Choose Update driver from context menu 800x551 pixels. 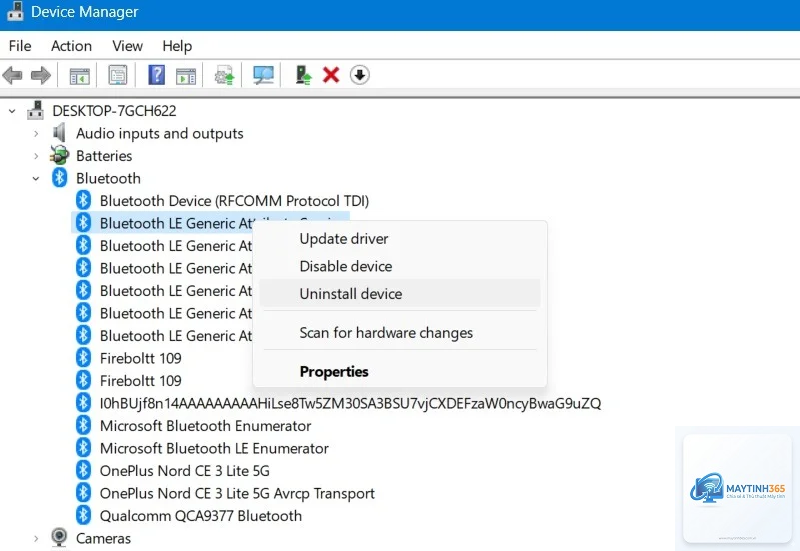pyautogui.click(x=400, y=239)
